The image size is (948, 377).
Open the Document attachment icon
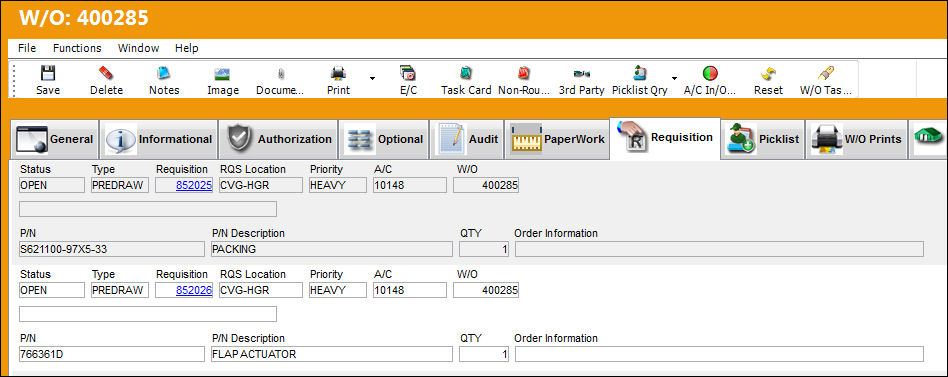click(281, 74)
